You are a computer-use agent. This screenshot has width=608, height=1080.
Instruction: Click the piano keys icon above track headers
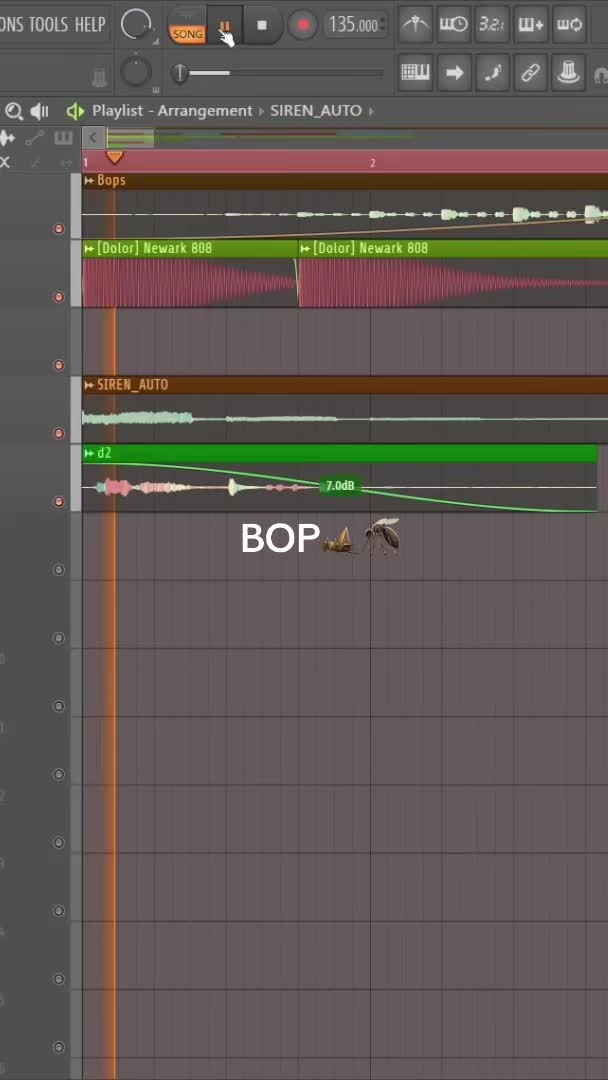pyautogui.click(x=63, y=138)
